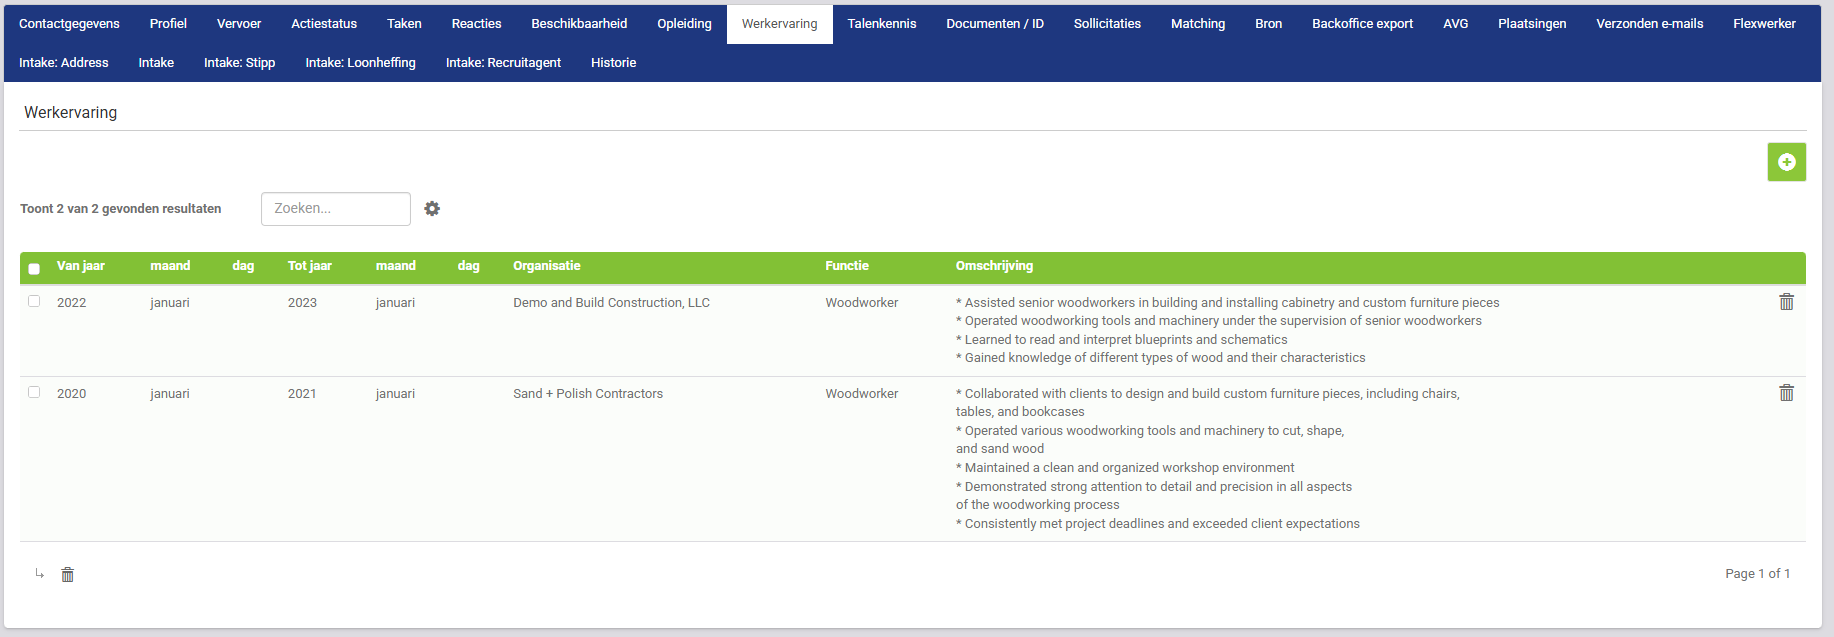1834x637 pixels.
Task: Delete the Demo and Build Construction row
Action: [1786, 302]
